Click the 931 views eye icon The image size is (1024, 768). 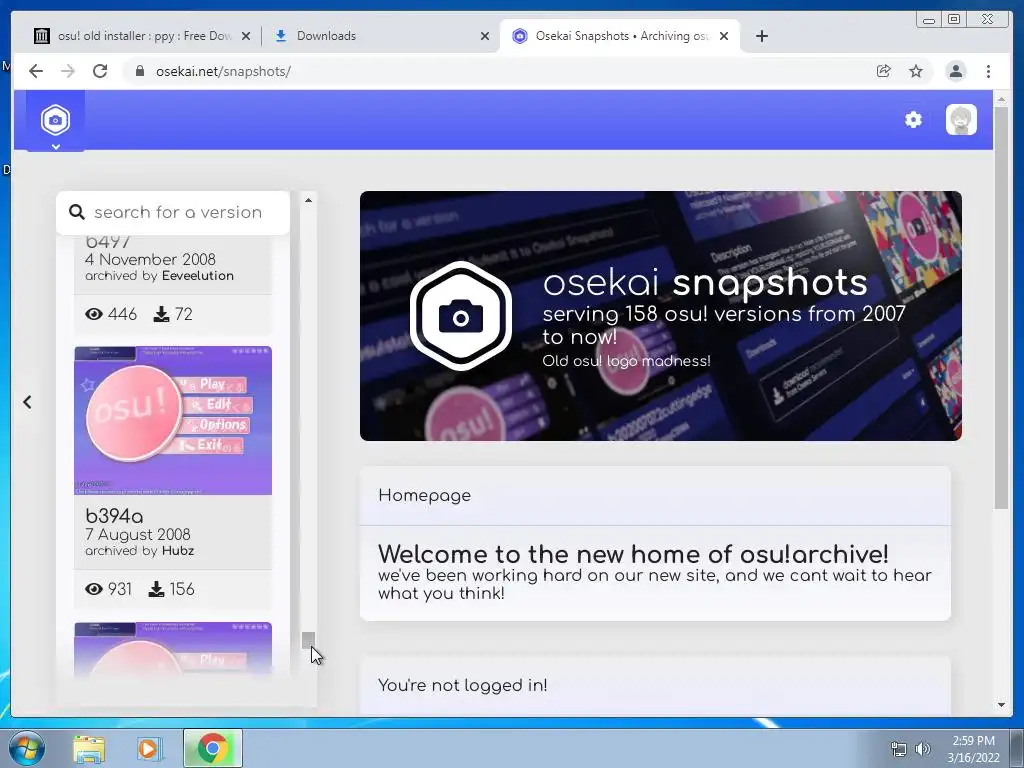click(x=94, y=589)
